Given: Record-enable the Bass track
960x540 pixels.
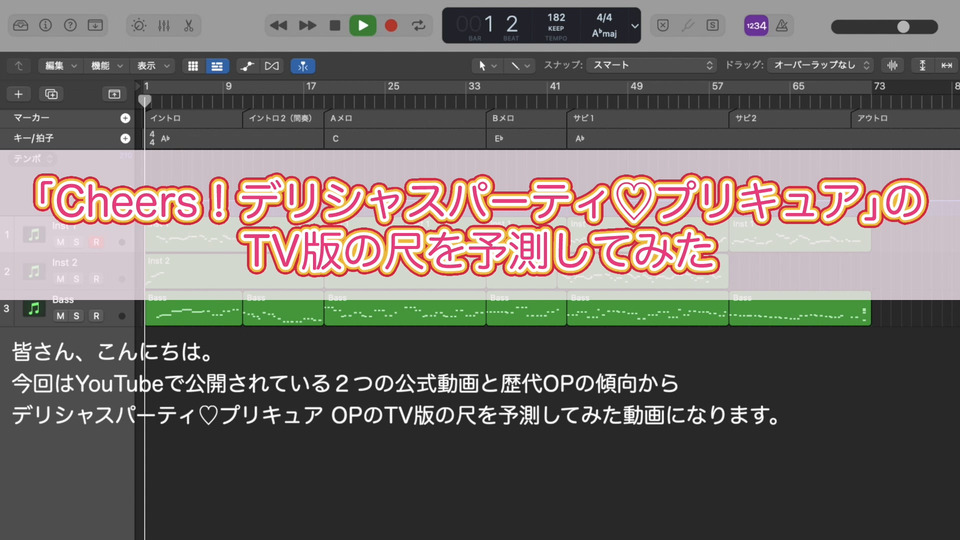Looking at the screenshot, I should [96, 316].
